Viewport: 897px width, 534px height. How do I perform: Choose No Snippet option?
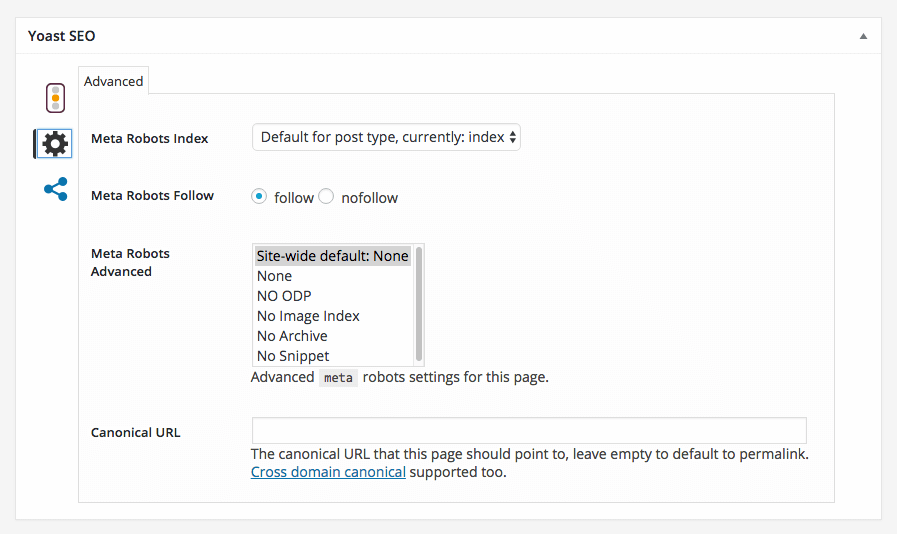pyautogui.click(x=332, y=356)
